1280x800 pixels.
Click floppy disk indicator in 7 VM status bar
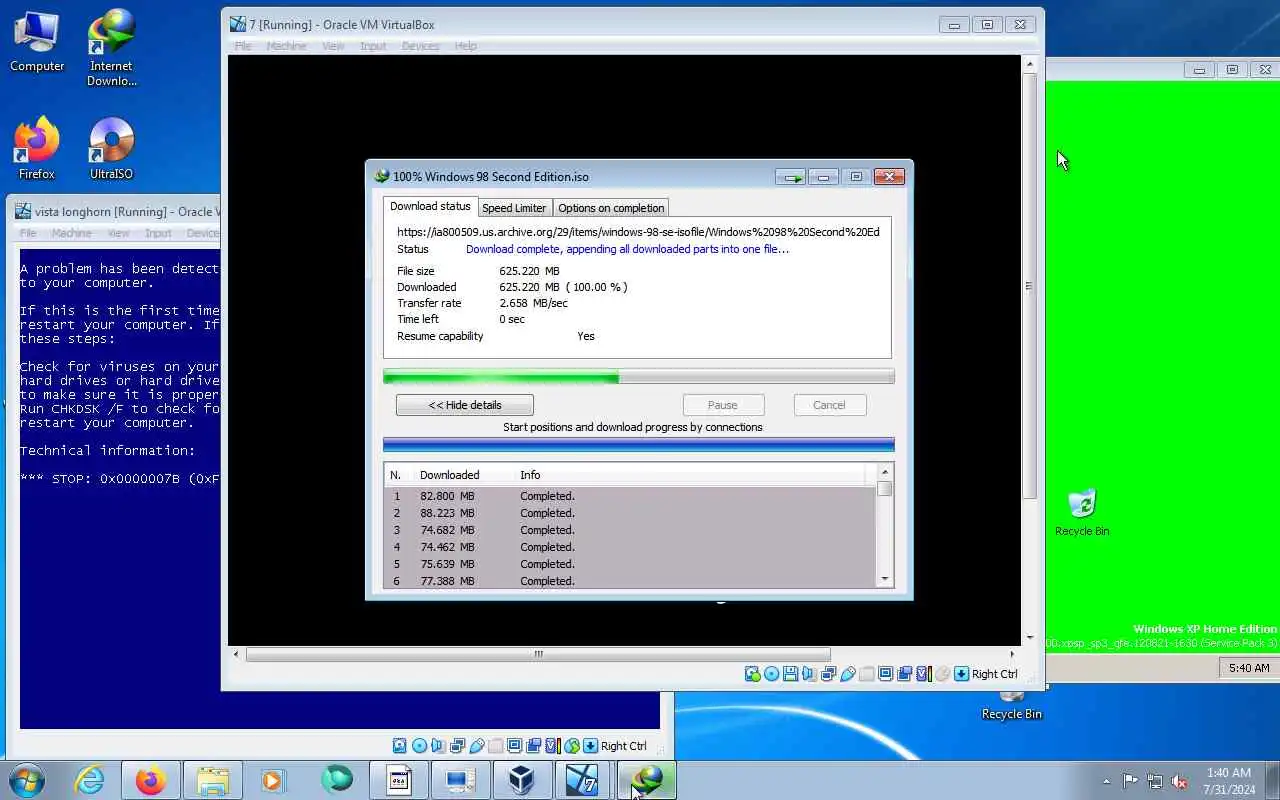(790, 674)
